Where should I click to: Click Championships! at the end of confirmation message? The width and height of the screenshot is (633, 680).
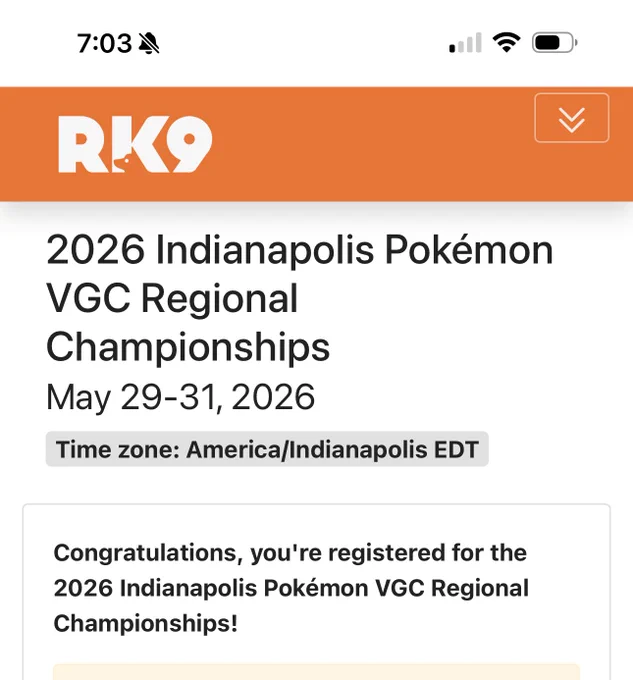tap(146, 624)
